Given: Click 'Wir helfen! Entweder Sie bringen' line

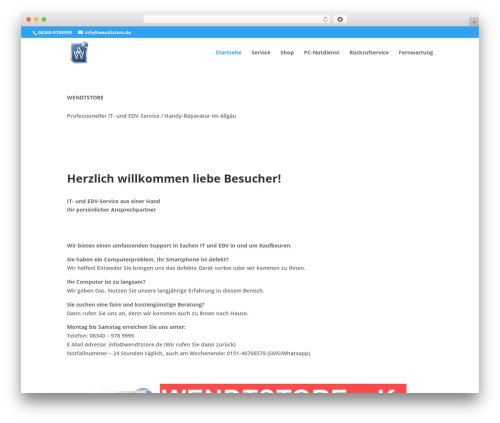Looking at the screenshot, I should point(186,268).
